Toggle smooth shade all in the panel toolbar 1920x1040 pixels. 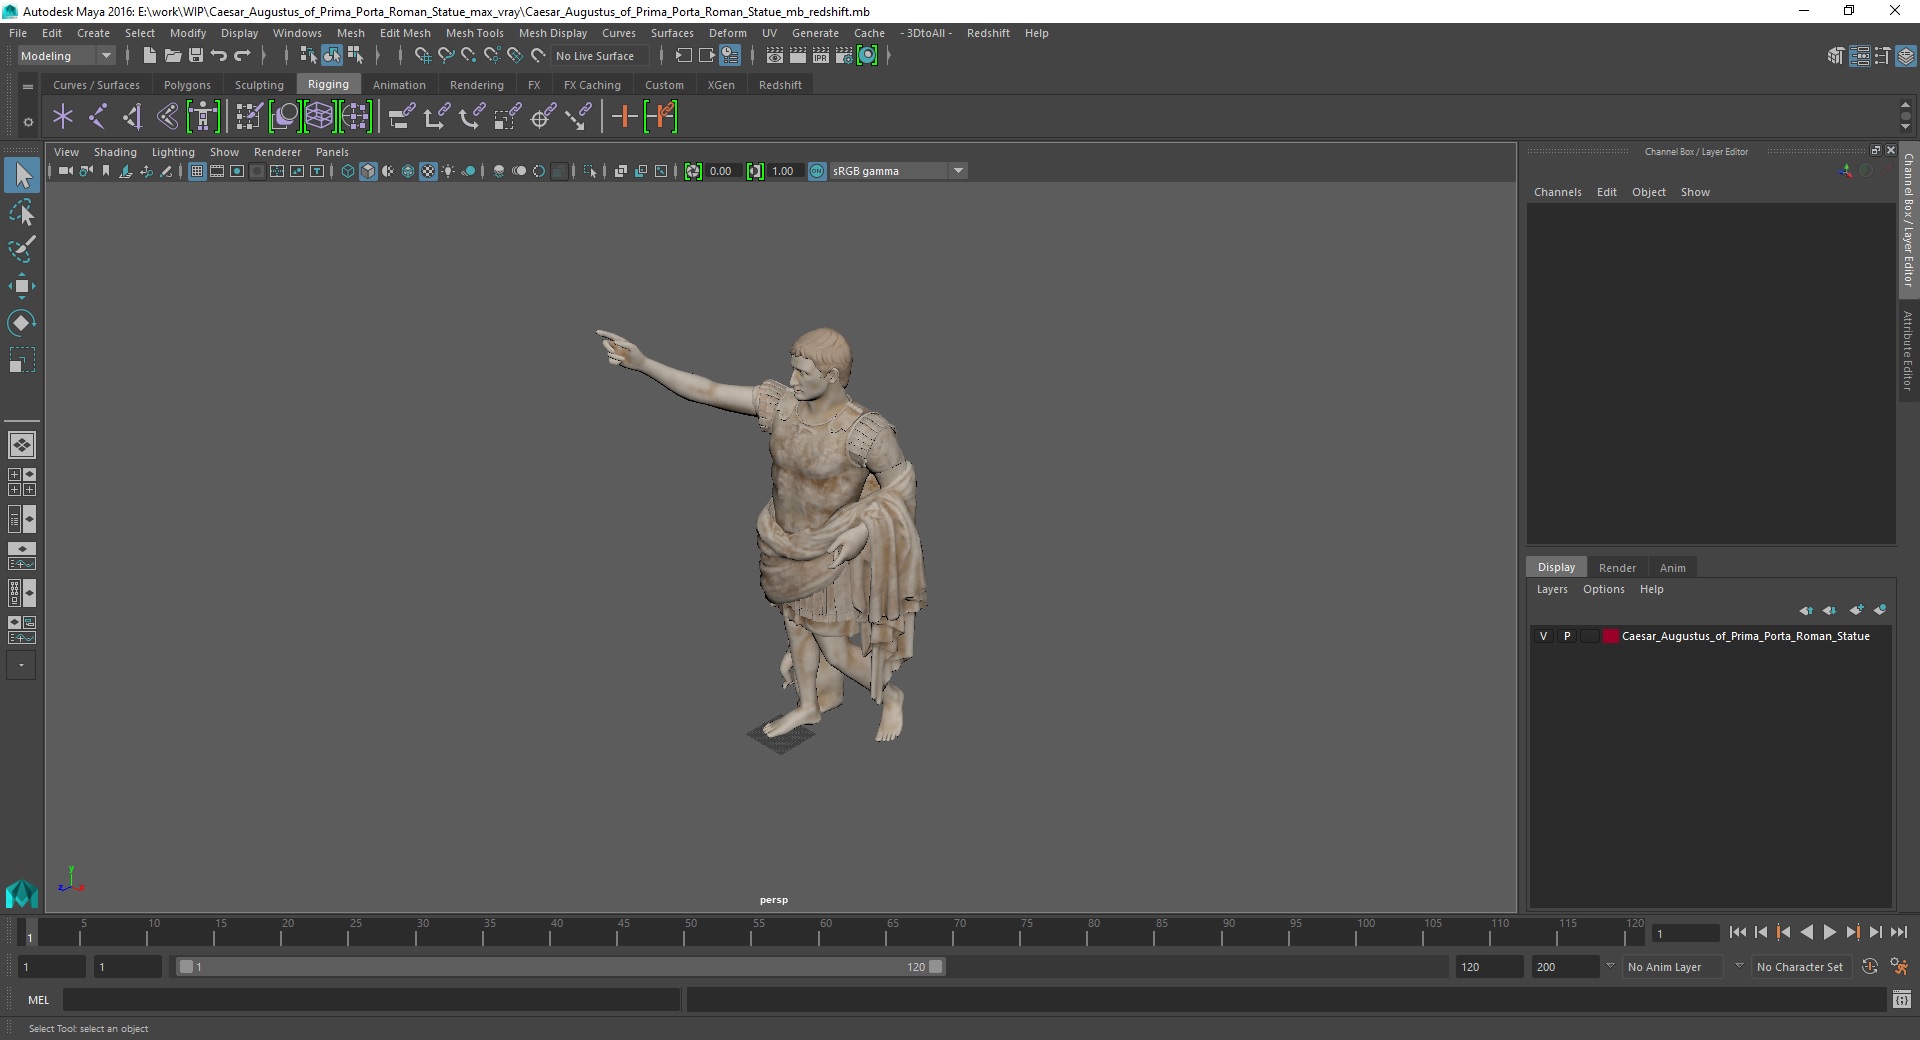tap(368, 171)
